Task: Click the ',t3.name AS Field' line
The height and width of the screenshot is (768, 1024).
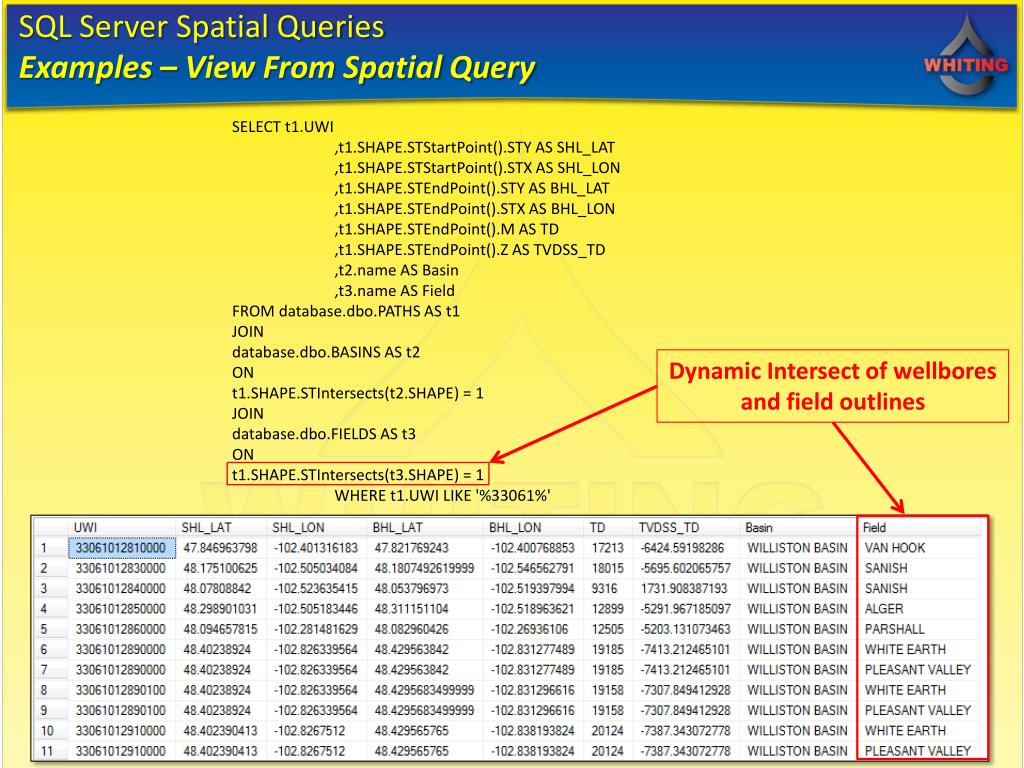Action: tap(394, 291)
